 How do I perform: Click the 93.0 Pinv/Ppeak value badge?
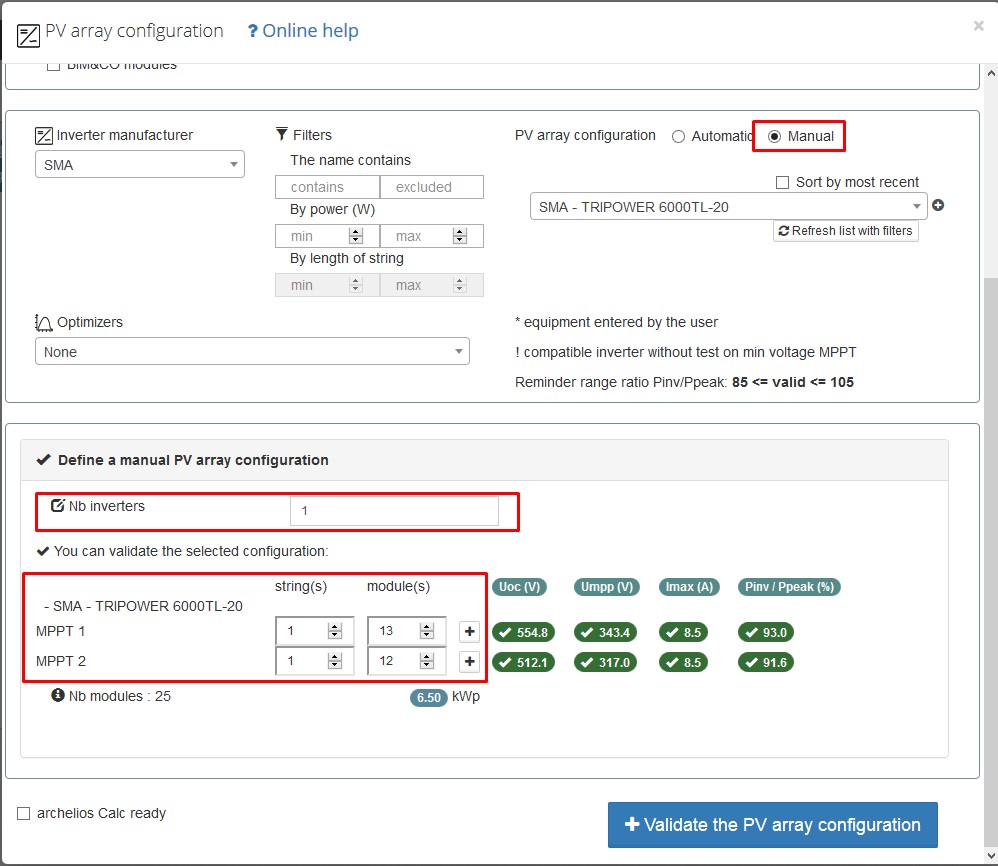click(x=766, y=632)
